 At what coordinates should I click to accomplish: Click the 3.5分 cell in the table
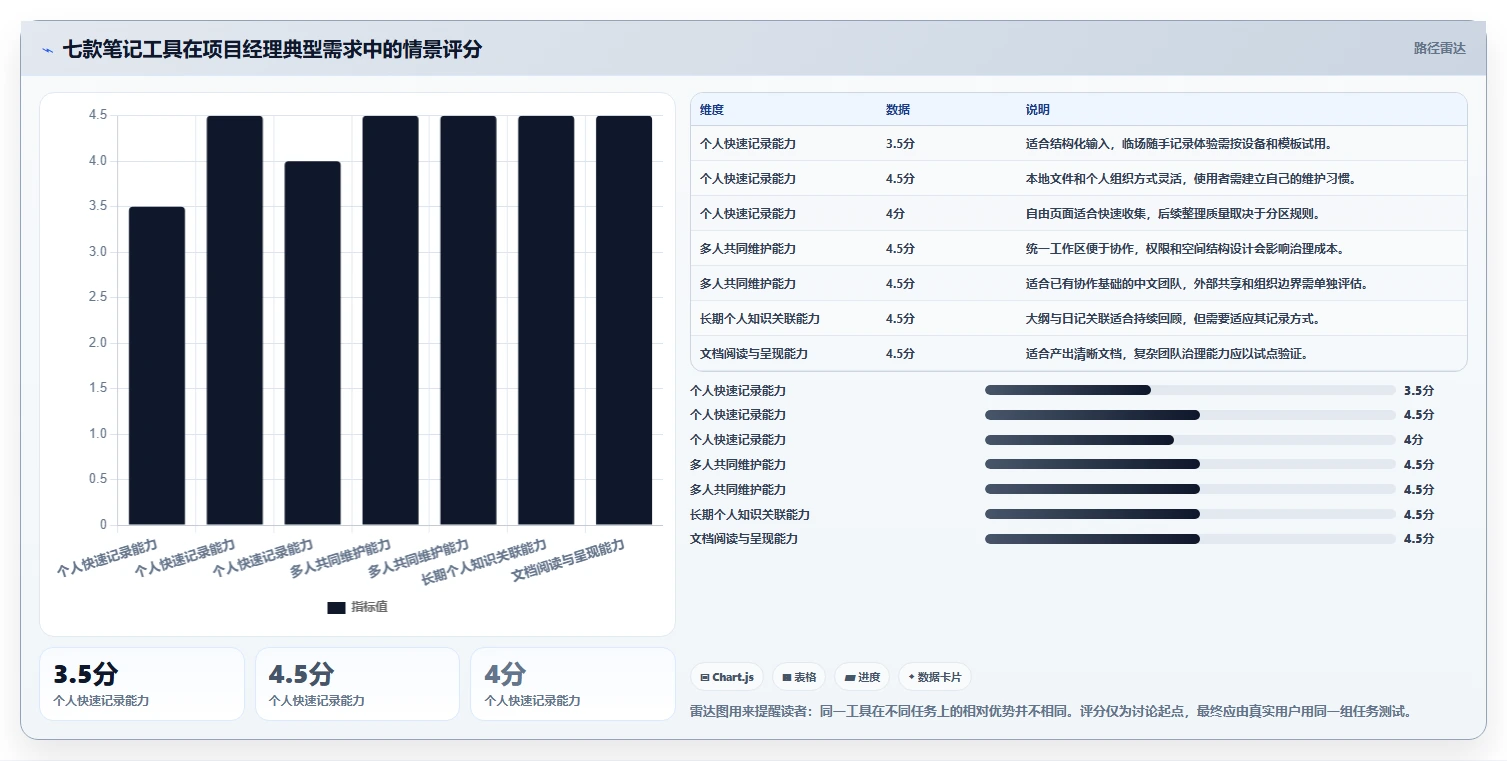900,144
